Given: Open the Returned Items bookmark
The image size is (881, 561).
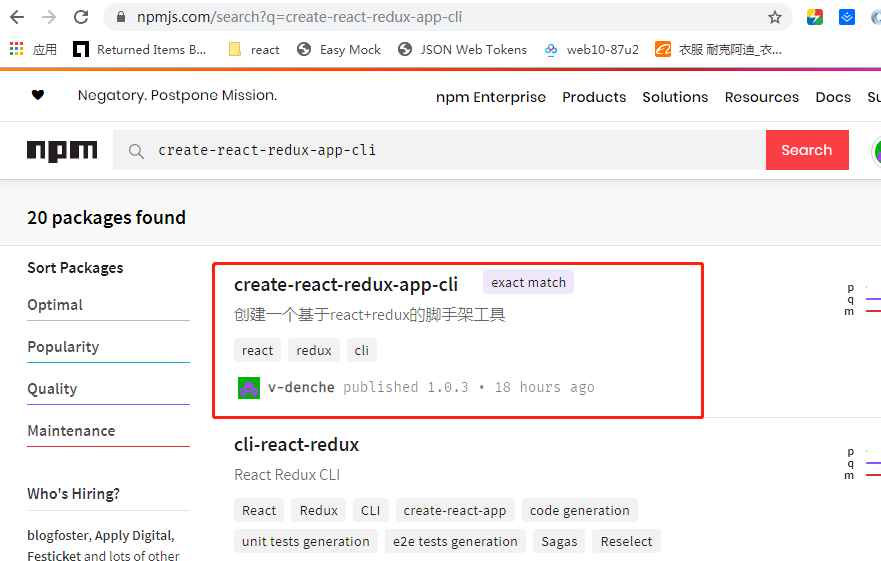Looking at the screenshot, I should 140,49.
